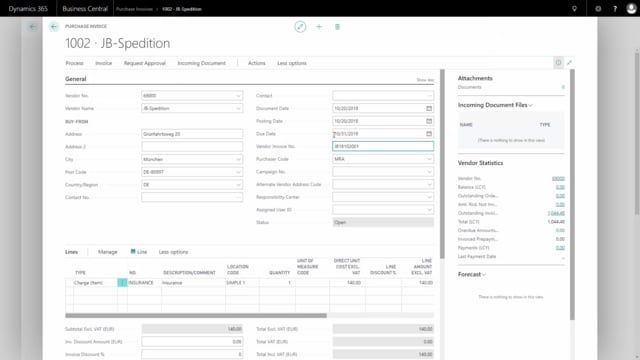Open the Outstanding Invoices value link

[556, 213]
